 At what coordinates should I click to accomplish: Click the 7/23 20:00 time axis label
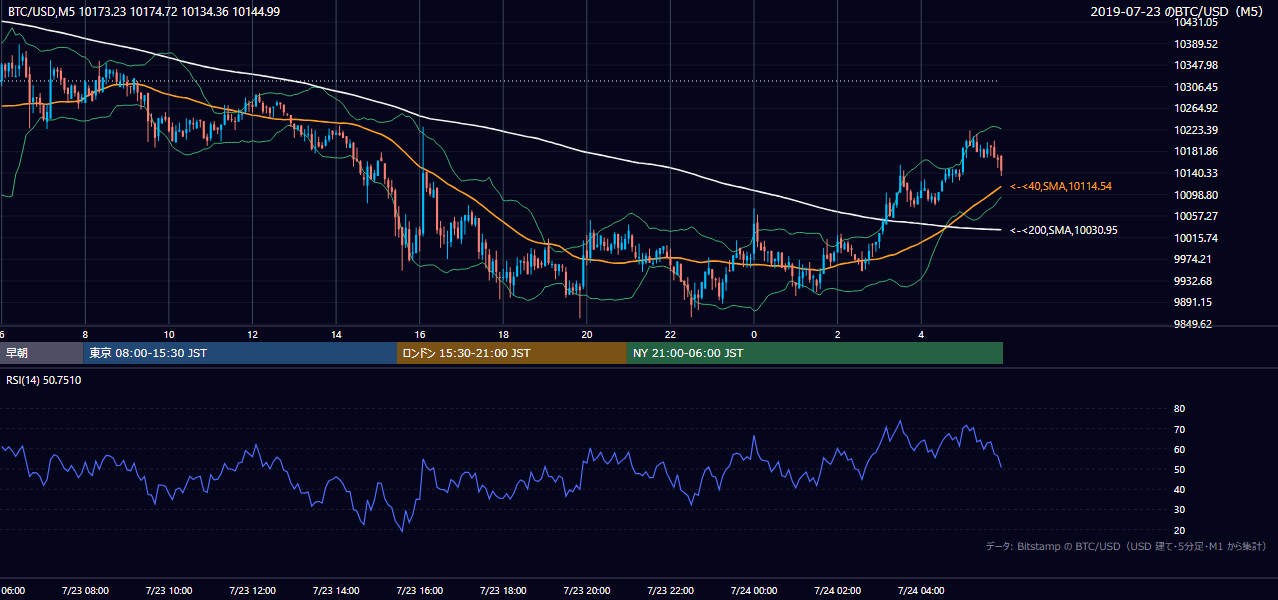[x=586, y=590]
